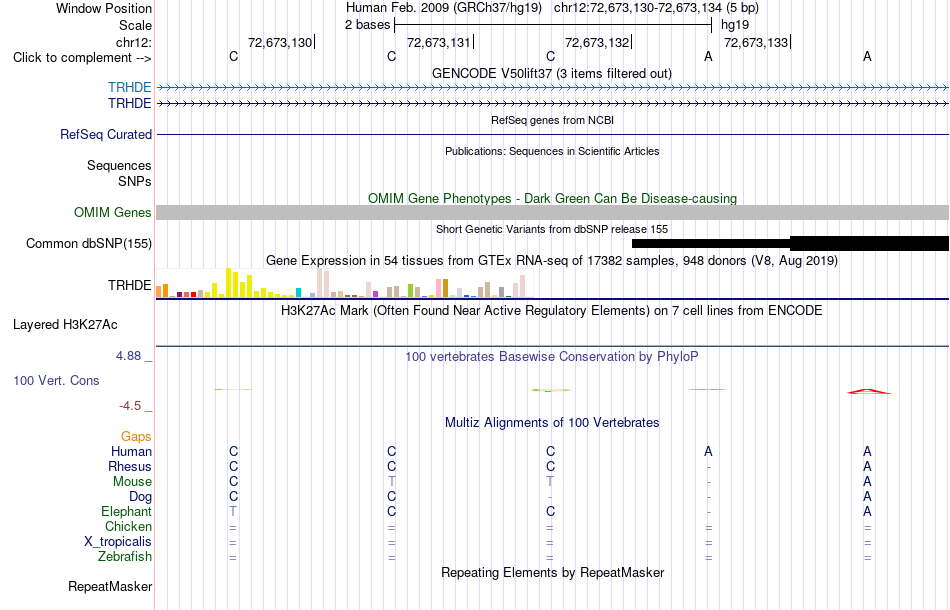Screen dimensions: 950x610
Task: Click the 100 Vert. Cons label
Action: pos(56,380)
